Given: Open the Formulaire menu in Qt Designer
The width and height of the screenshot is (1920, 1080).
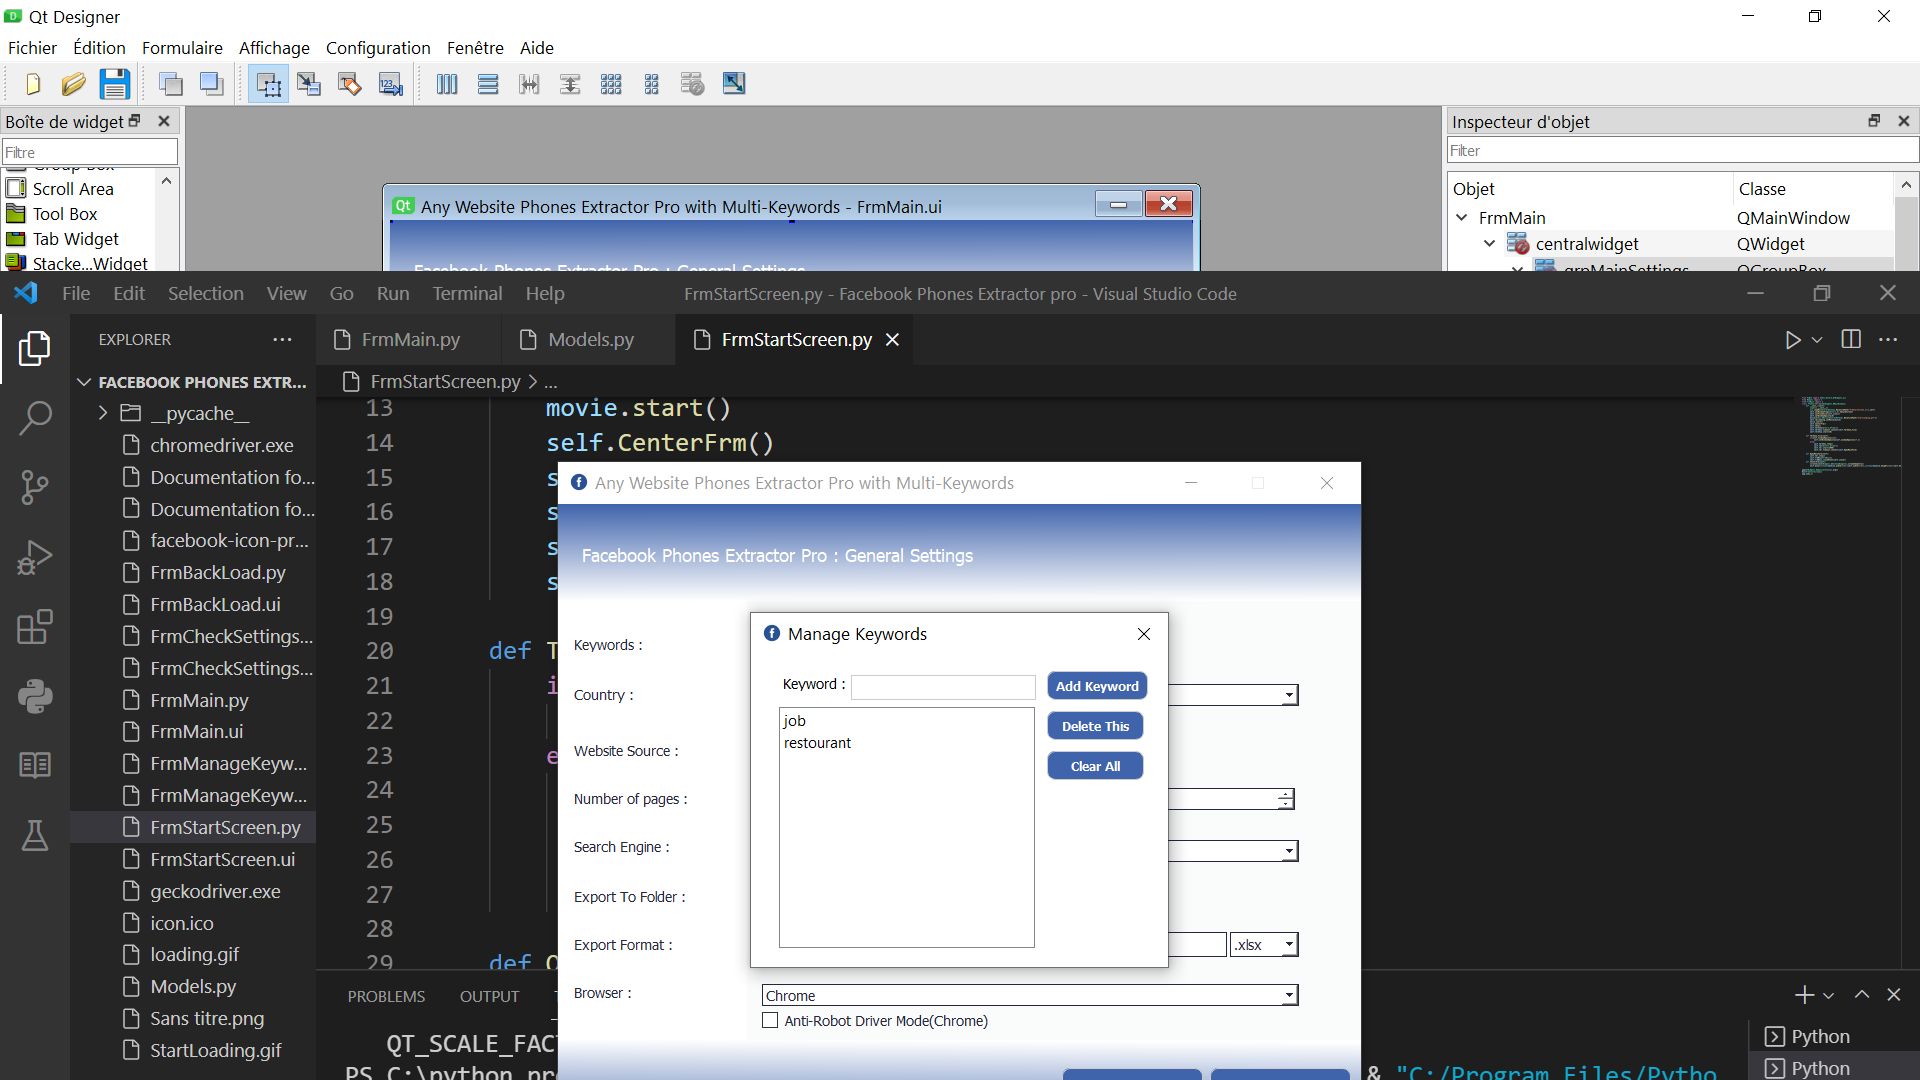Looking at the screenshot, I should (182, 48).
